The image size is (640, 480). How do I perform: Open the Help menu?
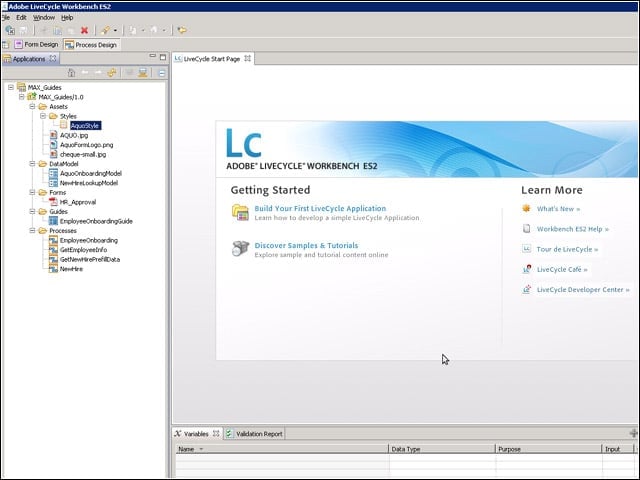tap(67, 18)
